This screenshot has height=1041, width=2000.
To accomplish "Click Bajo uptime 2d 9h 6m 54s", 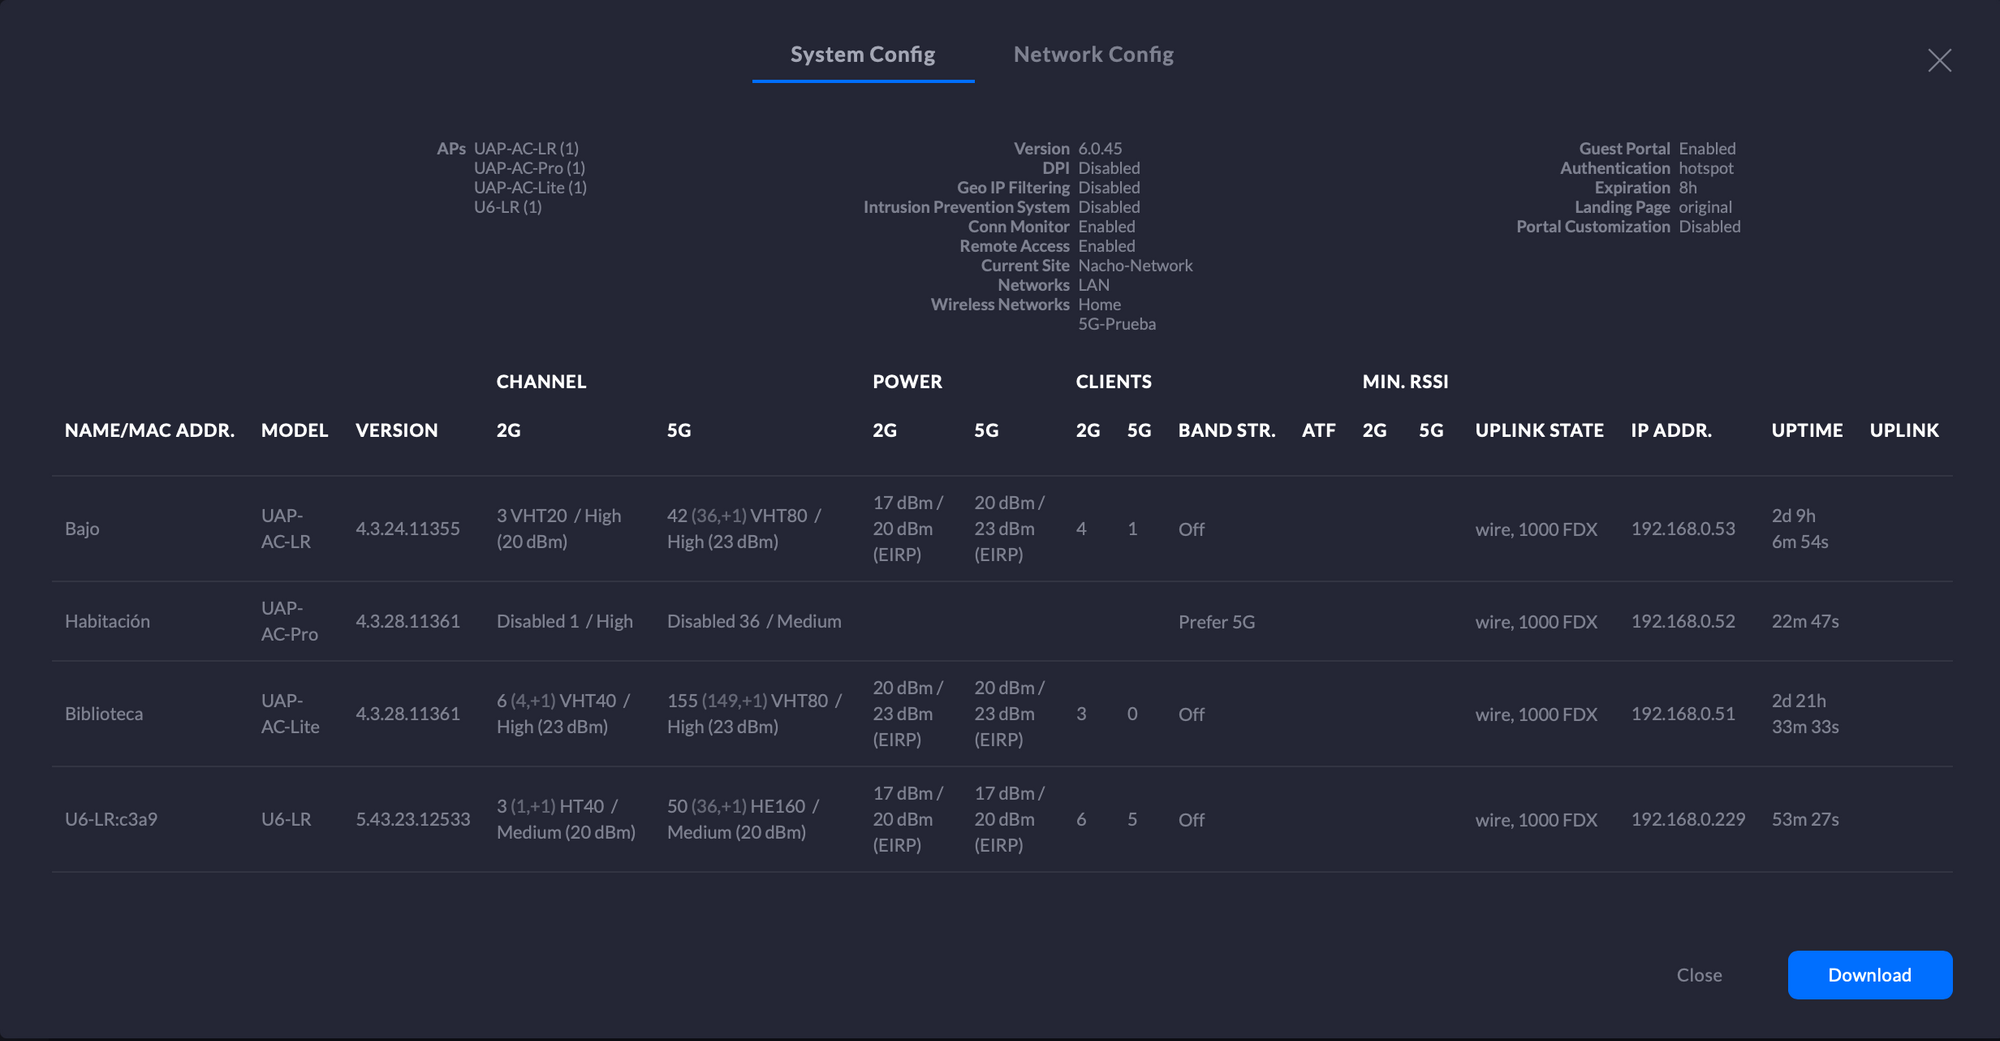I will tap(1800, 529).
